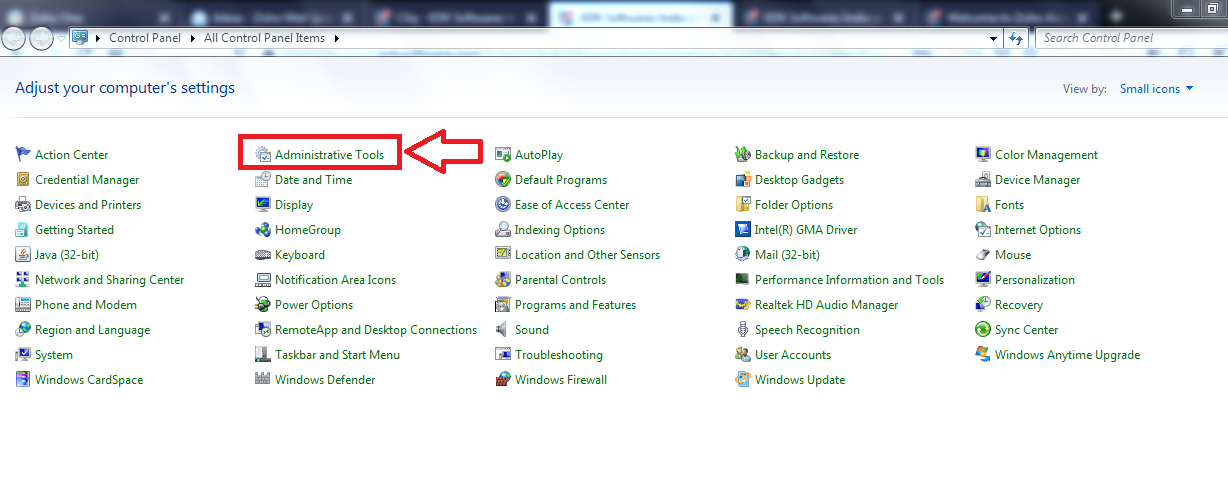Open the Folder Options link
Screen dimensions: 1228x499
click(x=794, y=205)
